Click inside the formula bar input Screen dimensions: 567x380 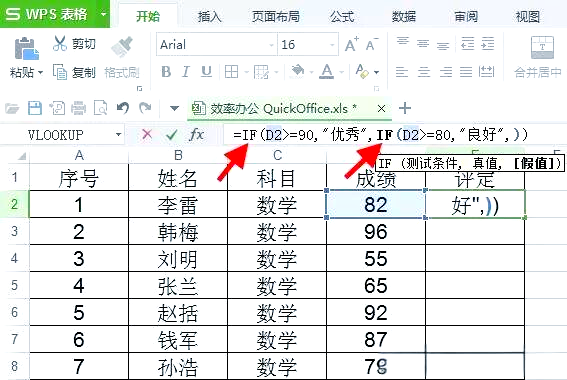[394, 135]
